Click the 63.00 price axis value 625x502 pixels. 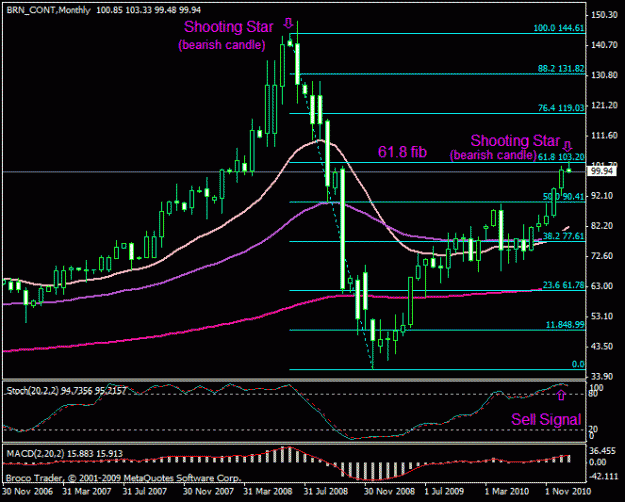click(602, 286)
